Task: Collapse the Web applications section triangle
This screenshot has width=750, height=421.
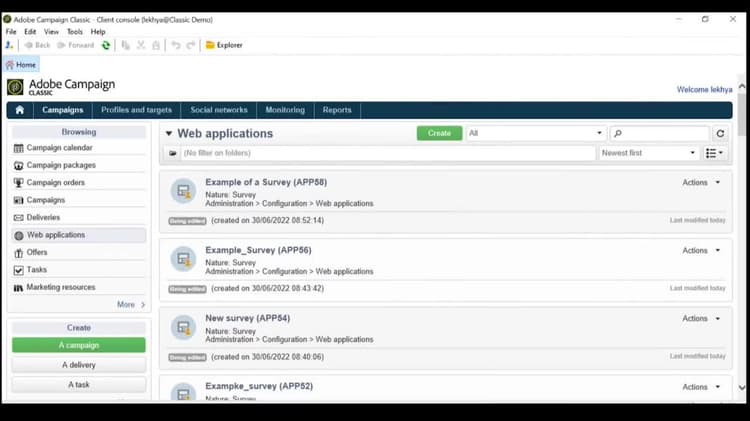Action: coord(169,133)
